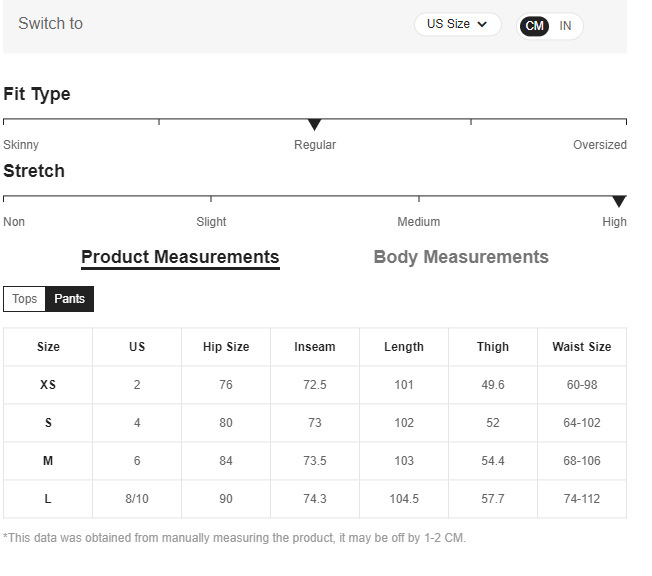
Task: Click the Thigh column header
Action: 493,347
